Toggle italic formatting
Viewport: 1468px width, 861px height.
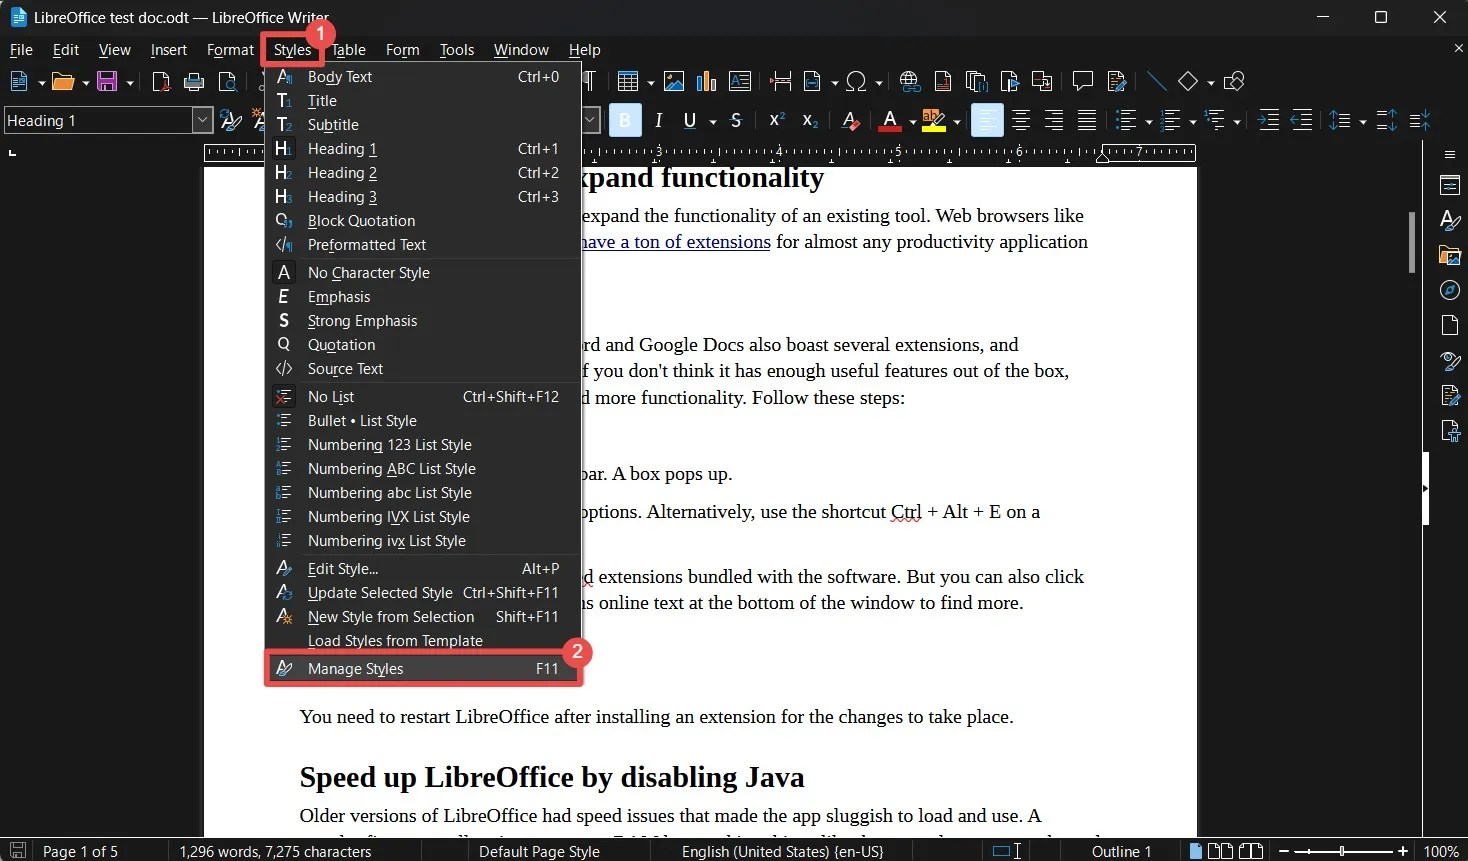pos(658,120)
